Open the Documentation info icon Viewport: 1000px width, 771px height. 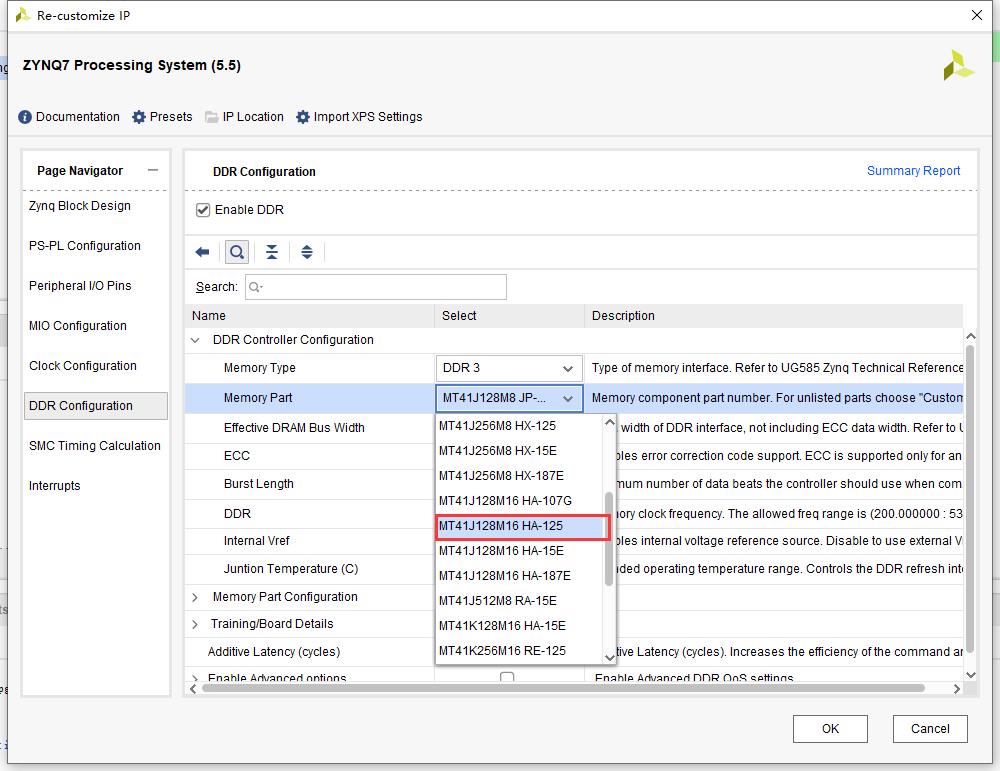click(25, 117)
